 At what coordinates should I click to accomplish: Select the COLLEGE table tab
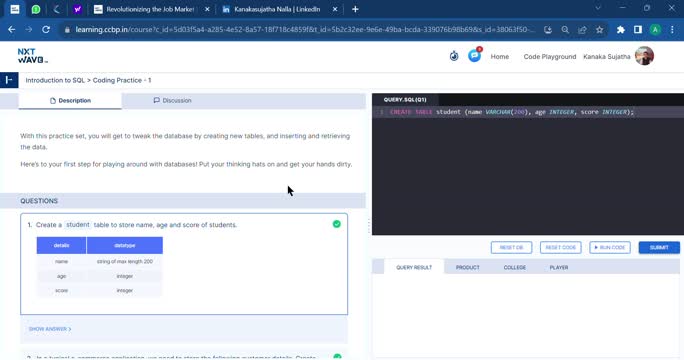coord(515,267)
